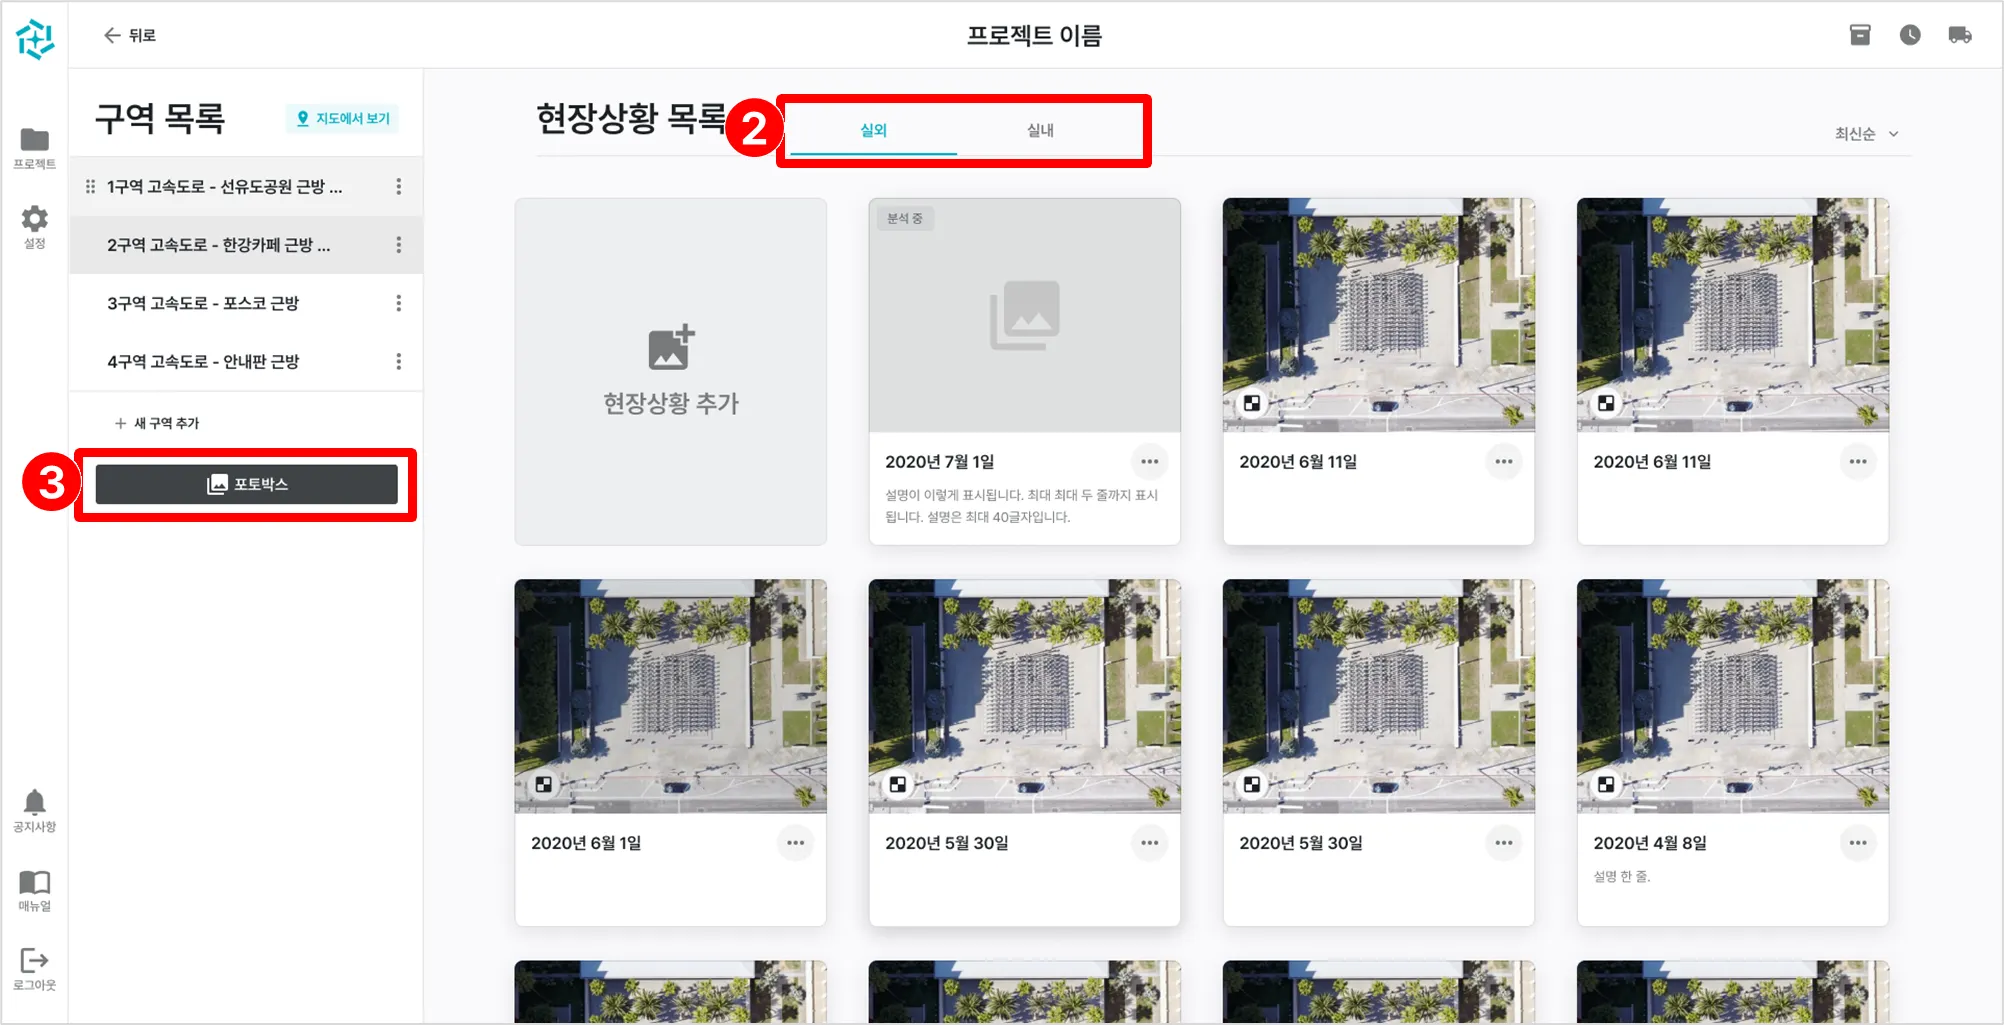Click the drag handle beside 1구역 고속도로
Image resolution: width=2004 pixels, height=1025 pixels.
pyautogui.click(x=90, y=186)
